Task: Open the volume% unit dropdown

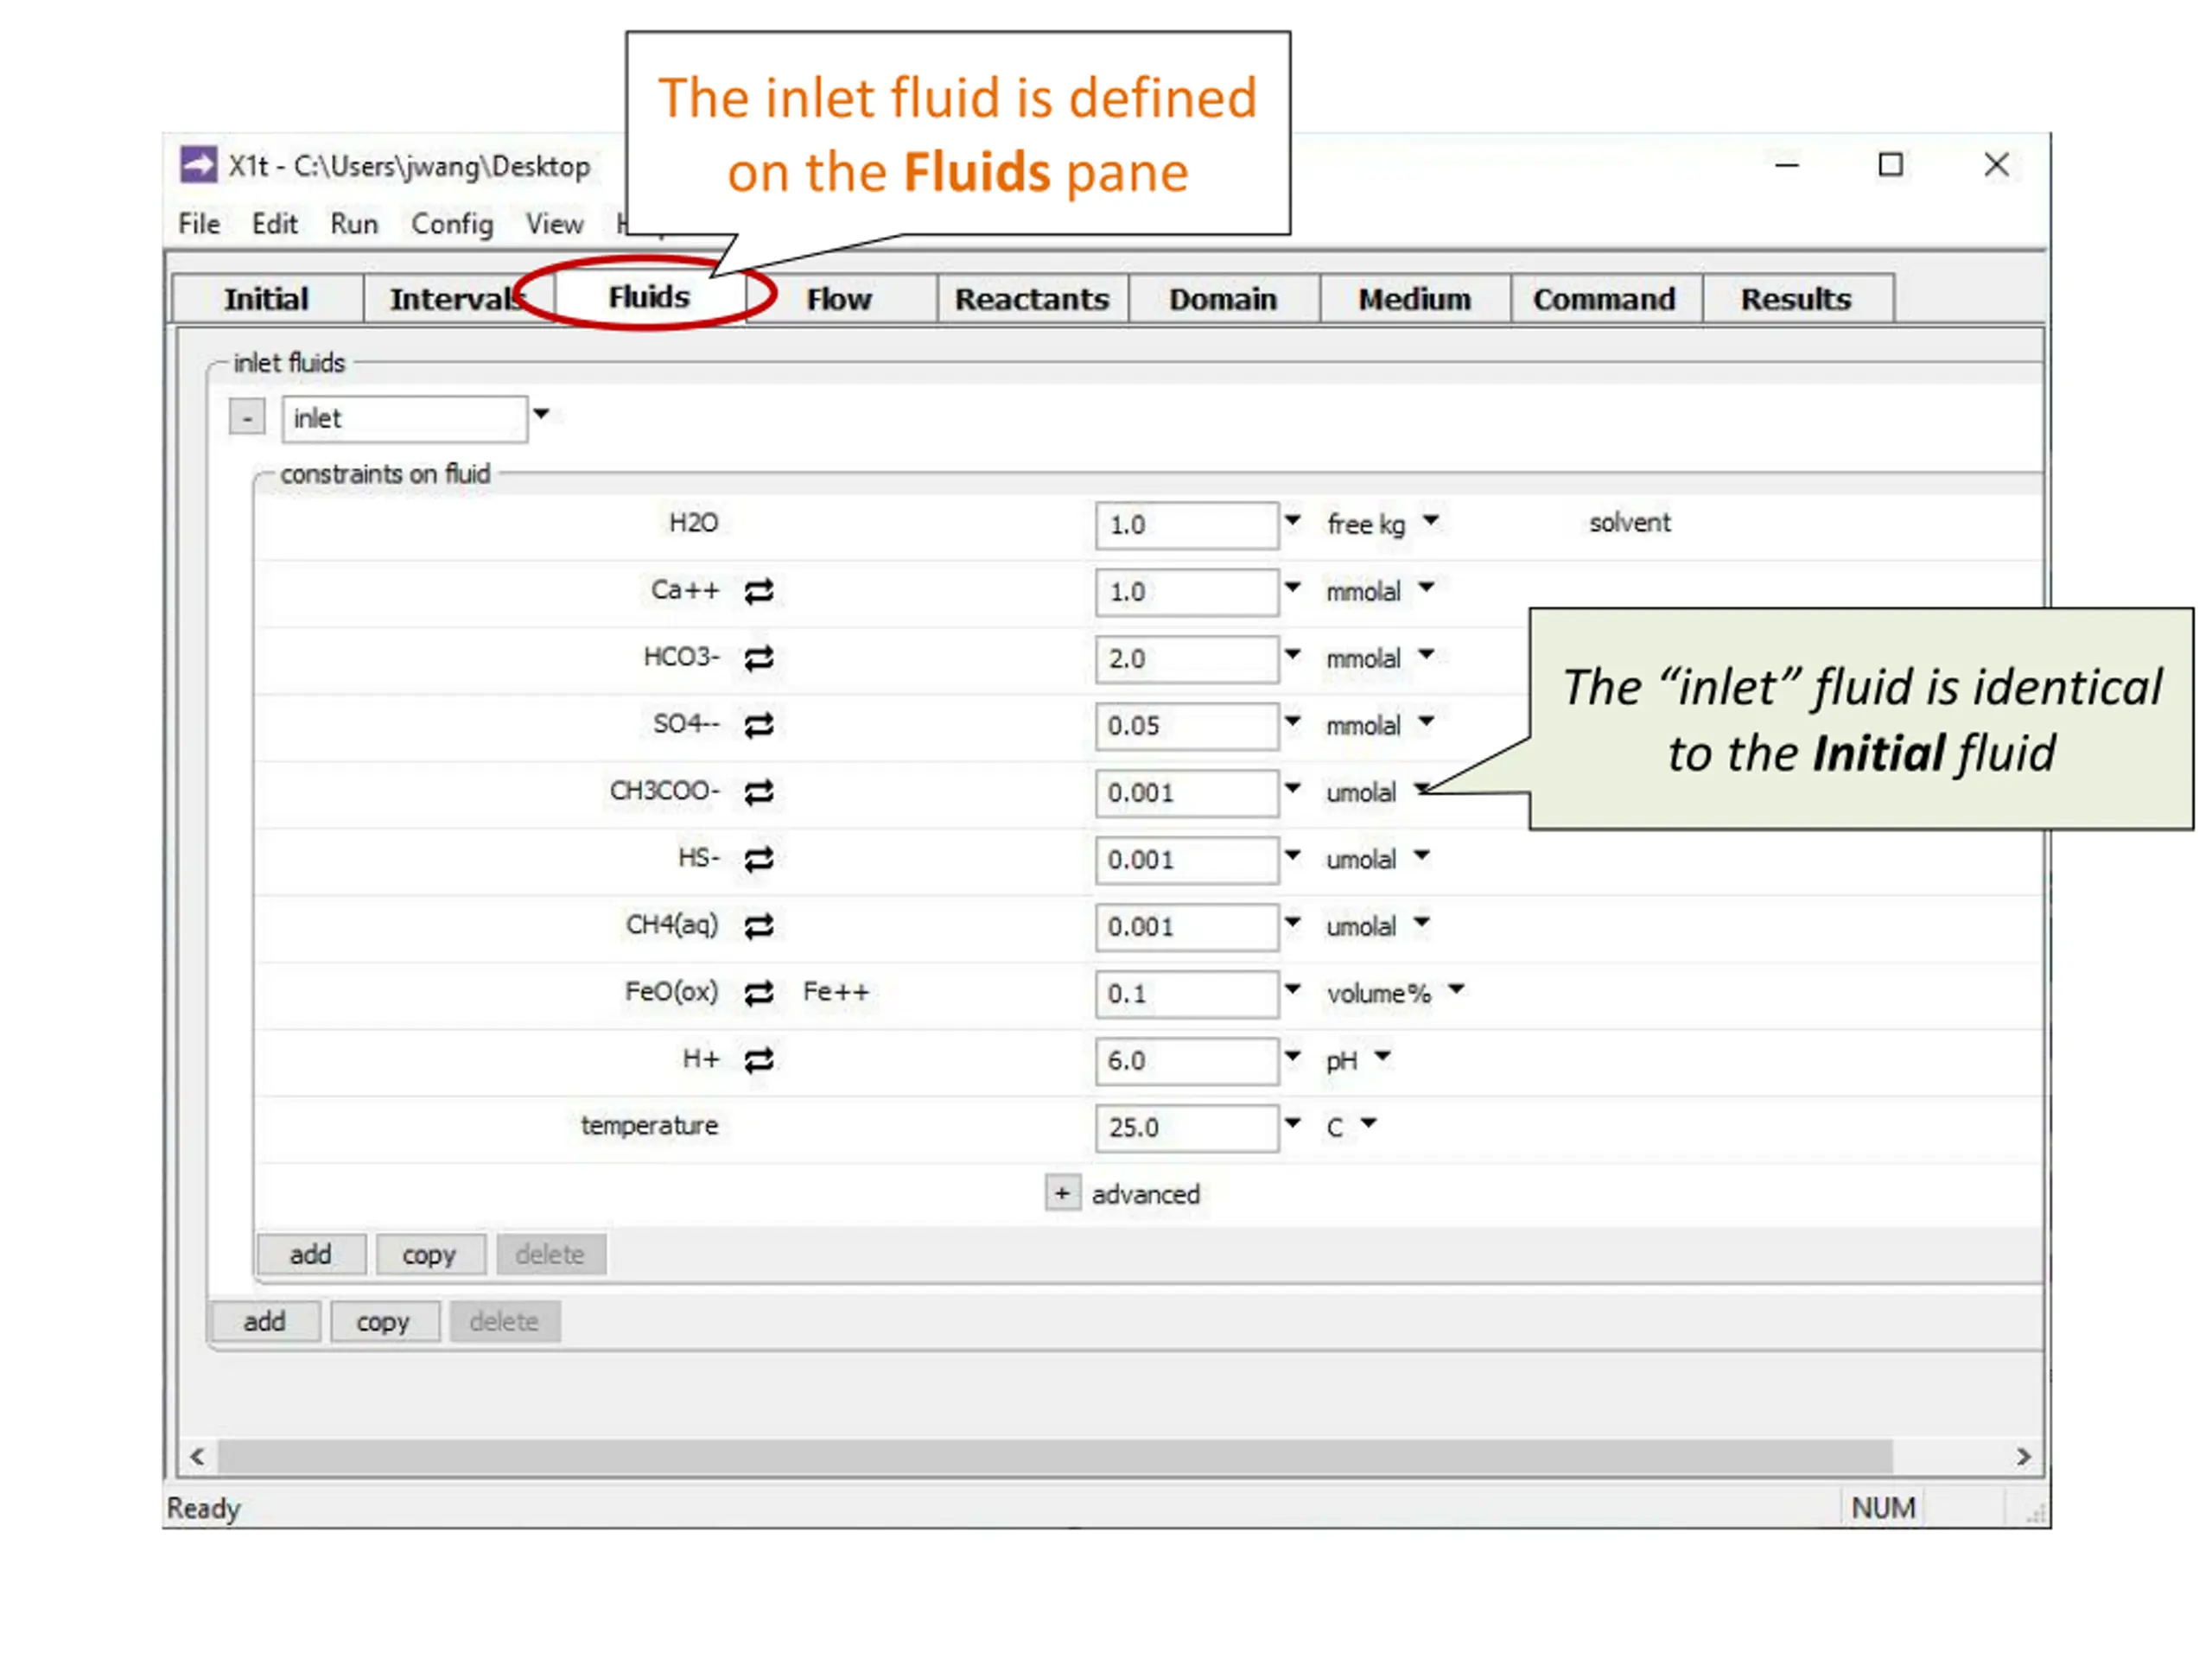Action: pos(1456,990)
